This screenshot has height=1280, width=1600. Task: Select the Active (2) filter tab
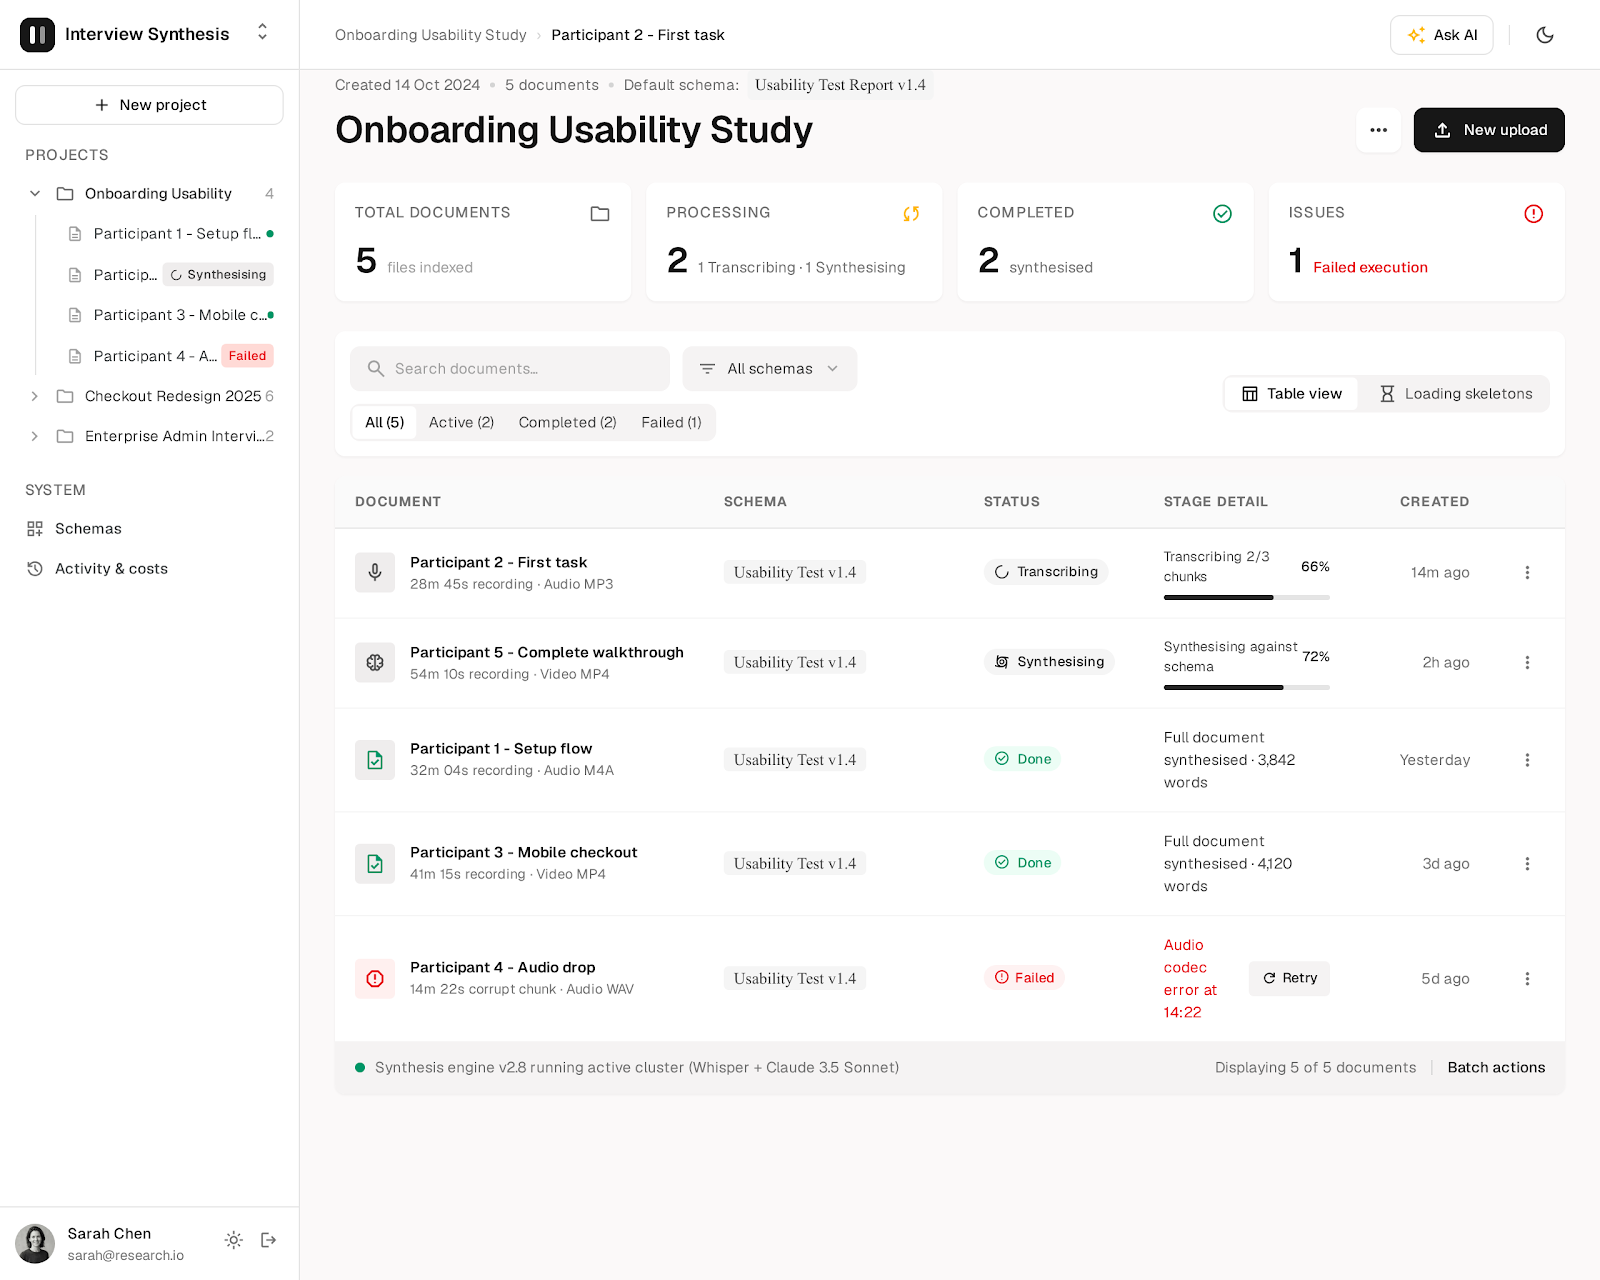click(462, 423)
